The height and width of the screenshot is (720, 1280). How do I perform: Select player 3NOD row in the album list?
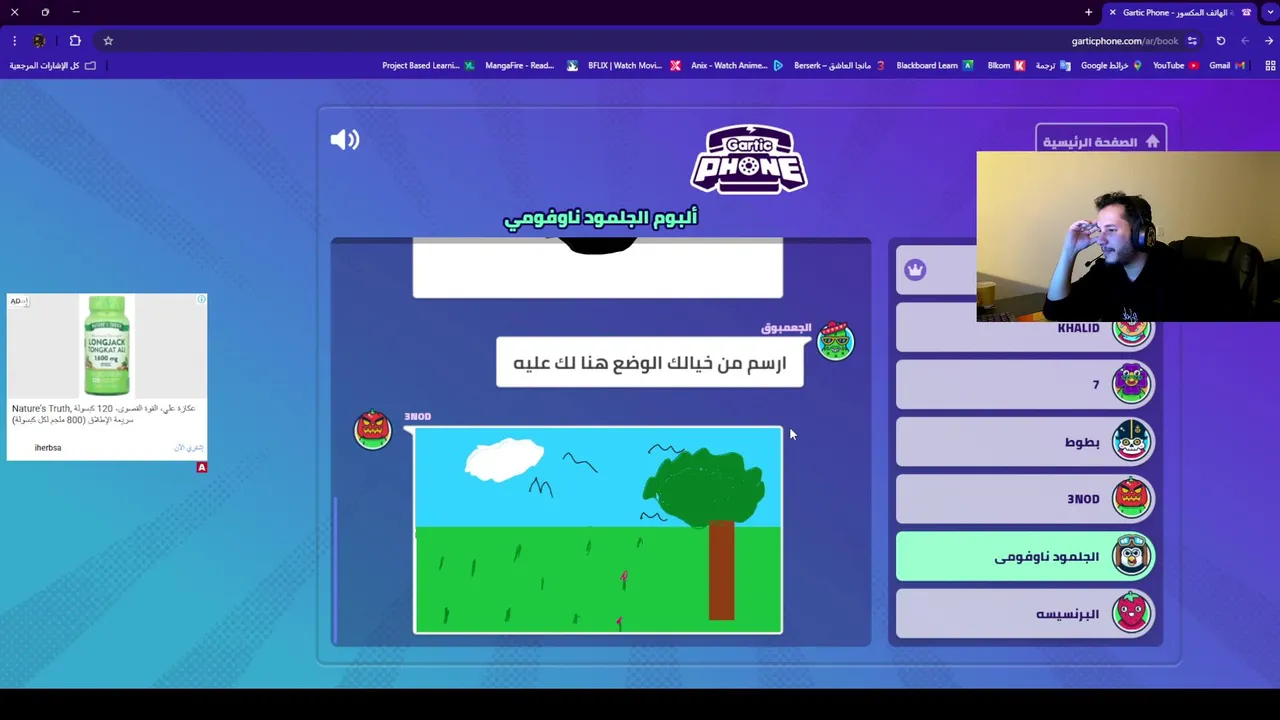[x=1025, y=499]
